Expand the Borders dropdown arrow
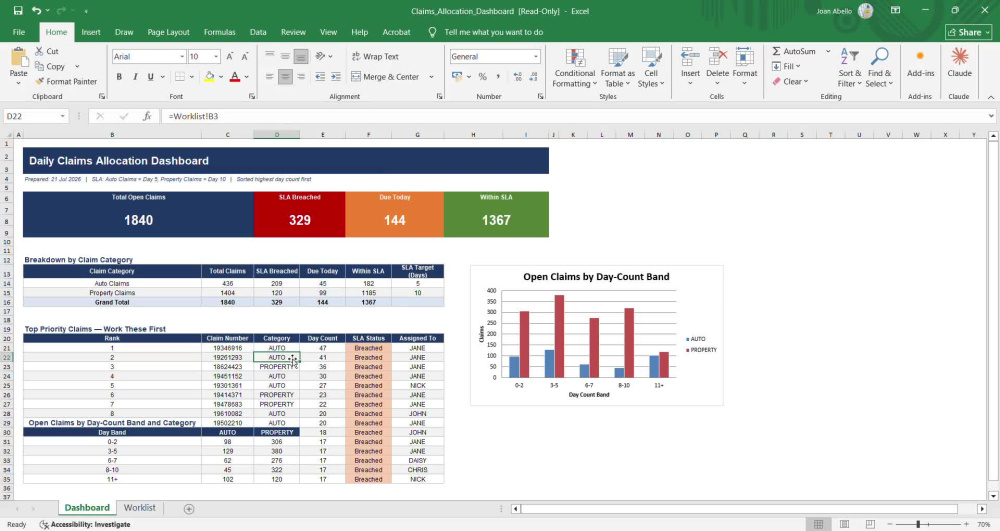1000x531 pixels. tap(192, 76)
